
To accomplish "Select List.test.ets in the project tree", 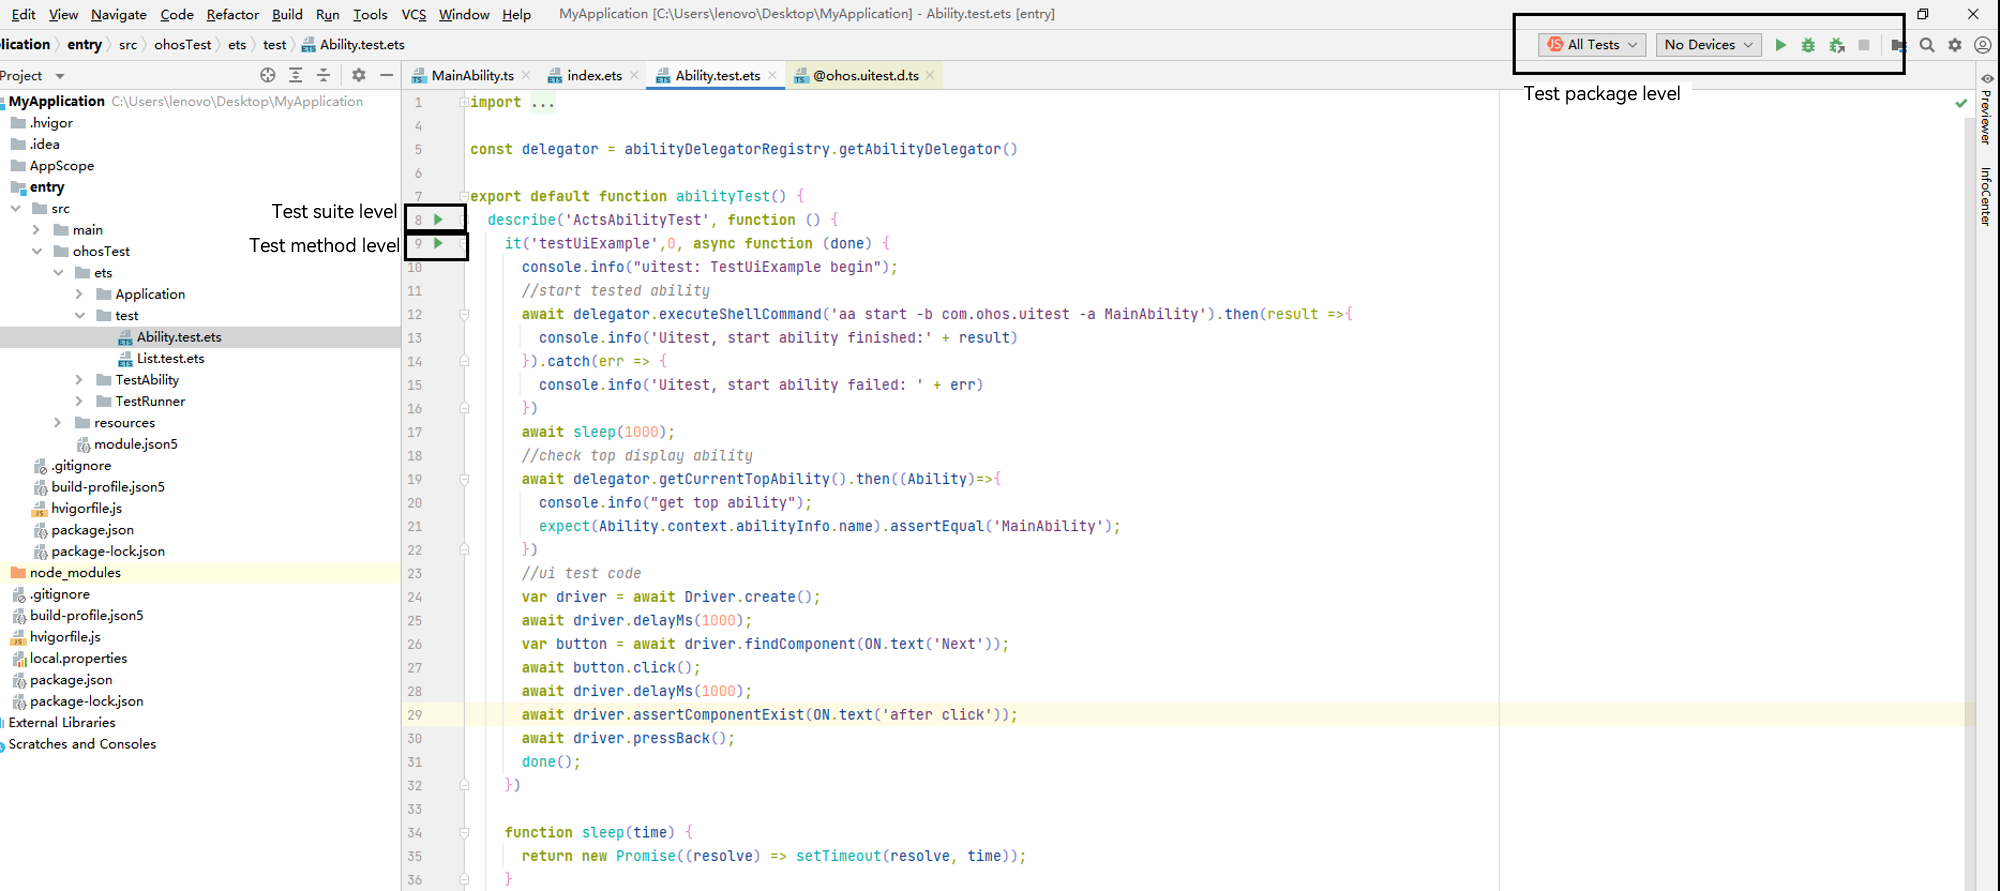I will [170, 358].
